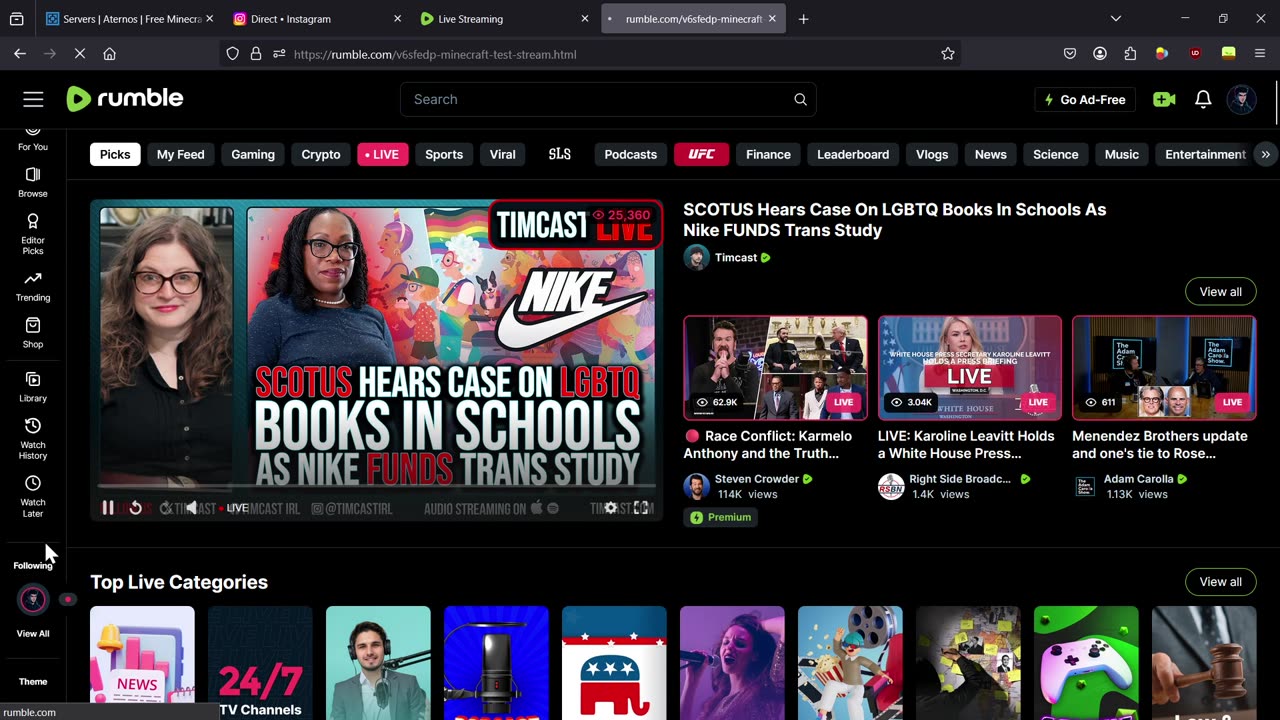Bookmark this page with the star icon

coord(948,54)
